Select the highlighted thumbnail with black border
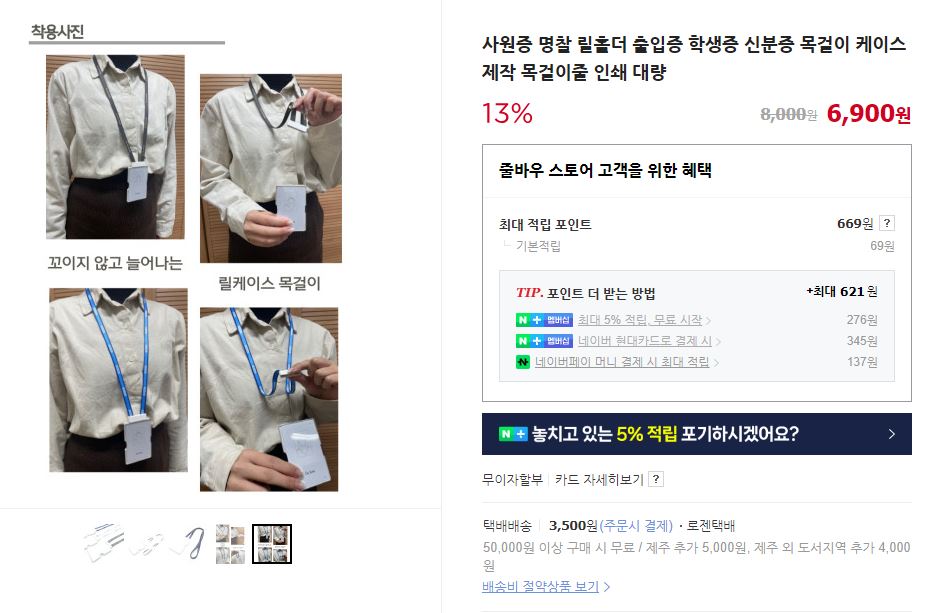The image size is (928, 613). [x=272, y=544]
